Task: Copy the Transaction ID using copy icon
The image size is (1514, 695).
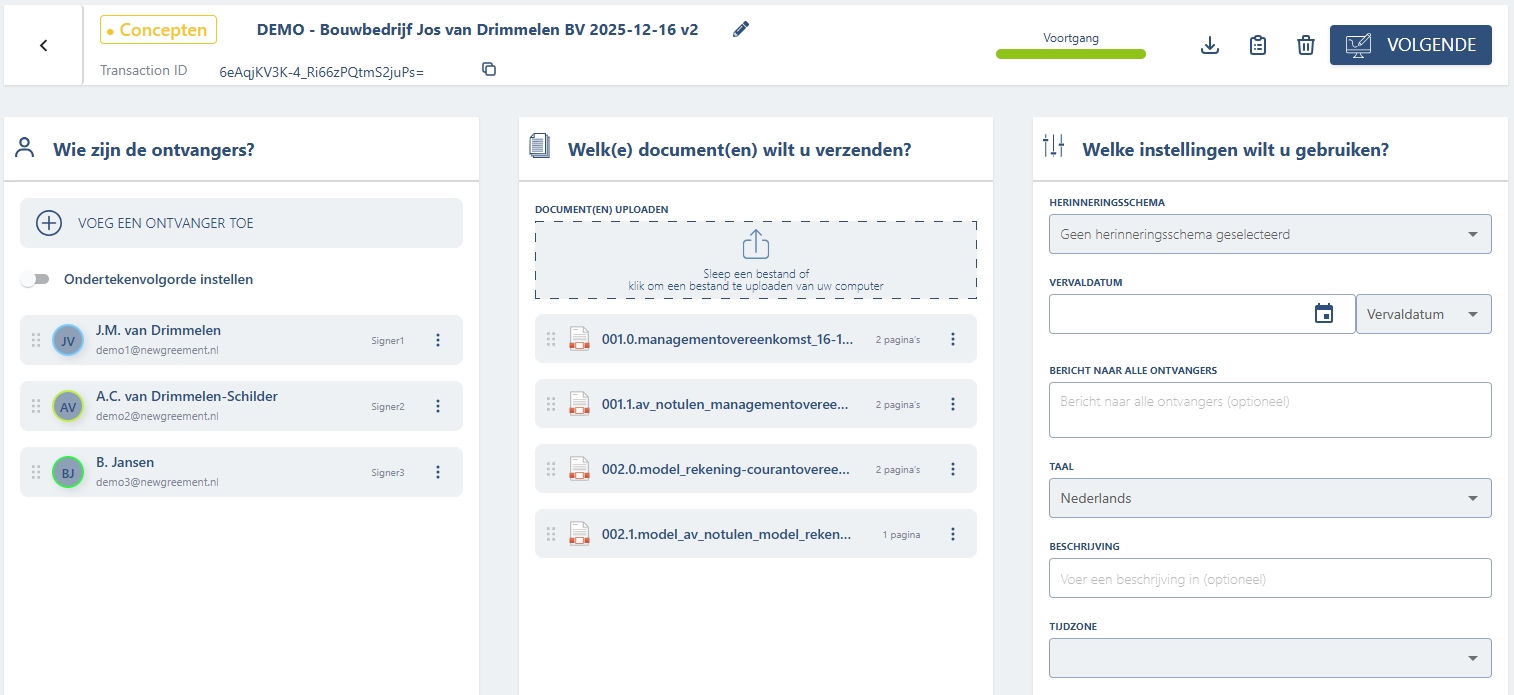Action: 489,70
